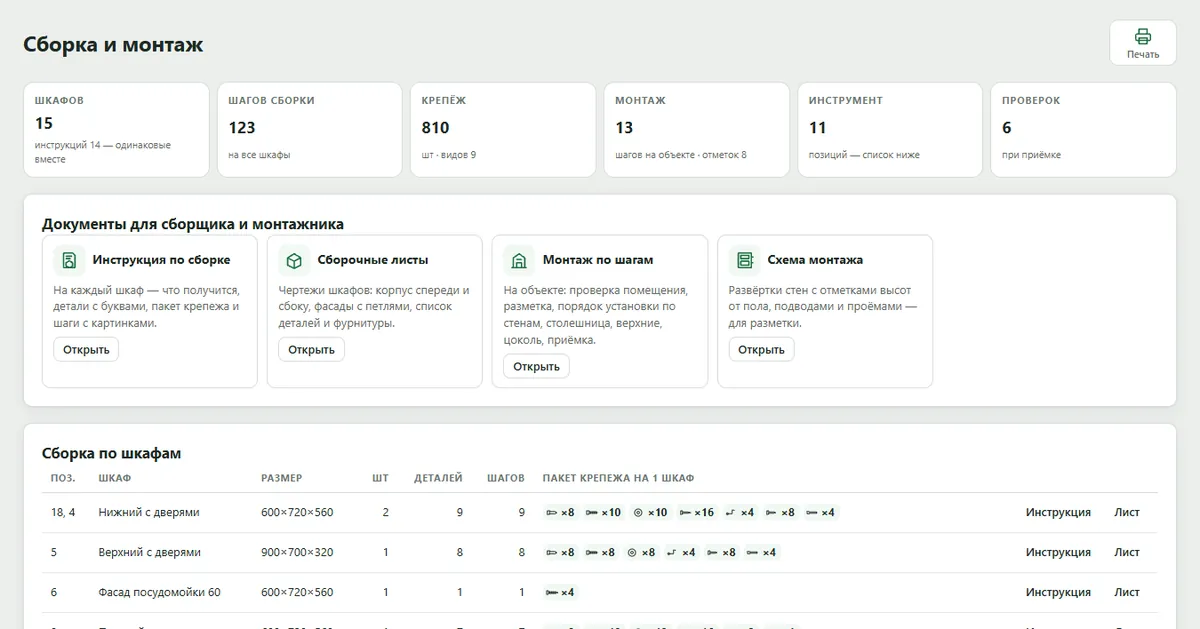Click the 'Сборка и монтаж' page title

(x=114, y=45)
